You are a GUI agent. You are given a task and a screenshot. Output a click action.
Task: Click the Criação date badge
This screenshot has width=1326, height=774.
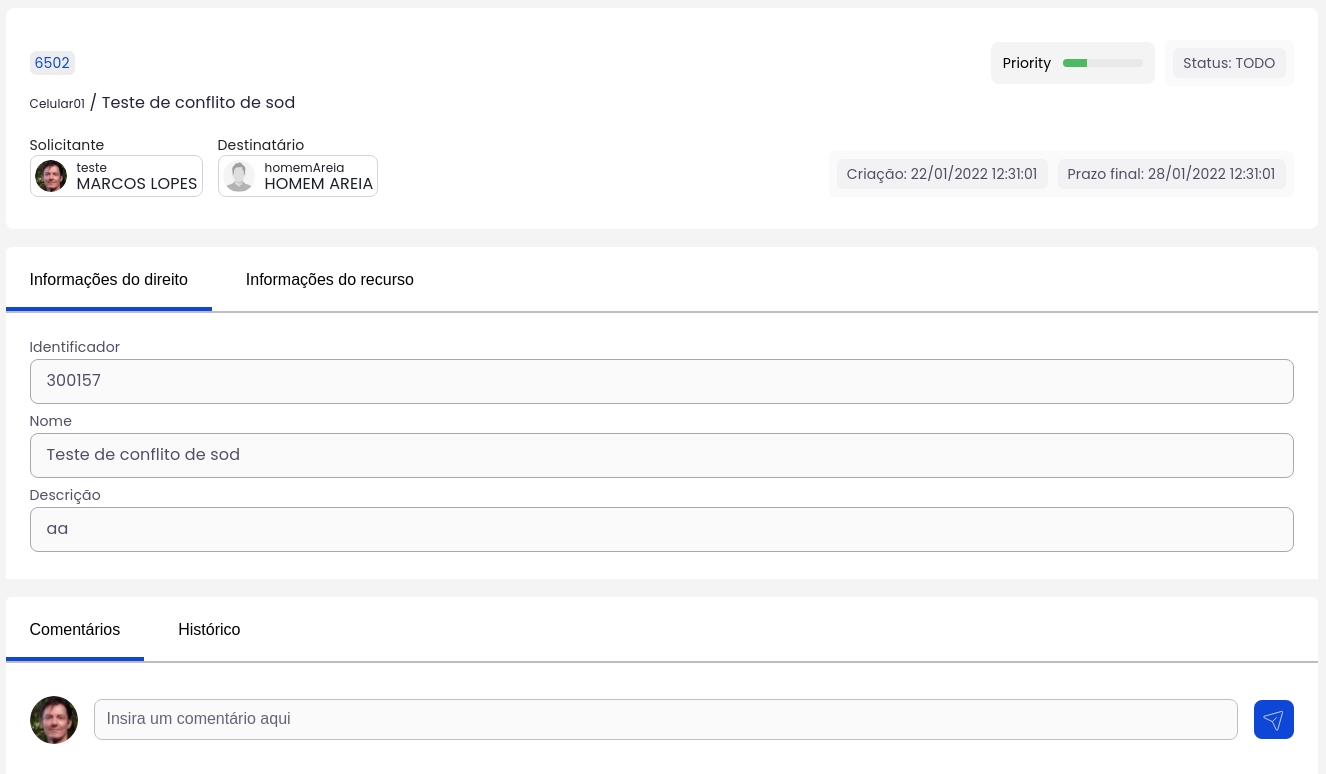[x=941, y=174]
